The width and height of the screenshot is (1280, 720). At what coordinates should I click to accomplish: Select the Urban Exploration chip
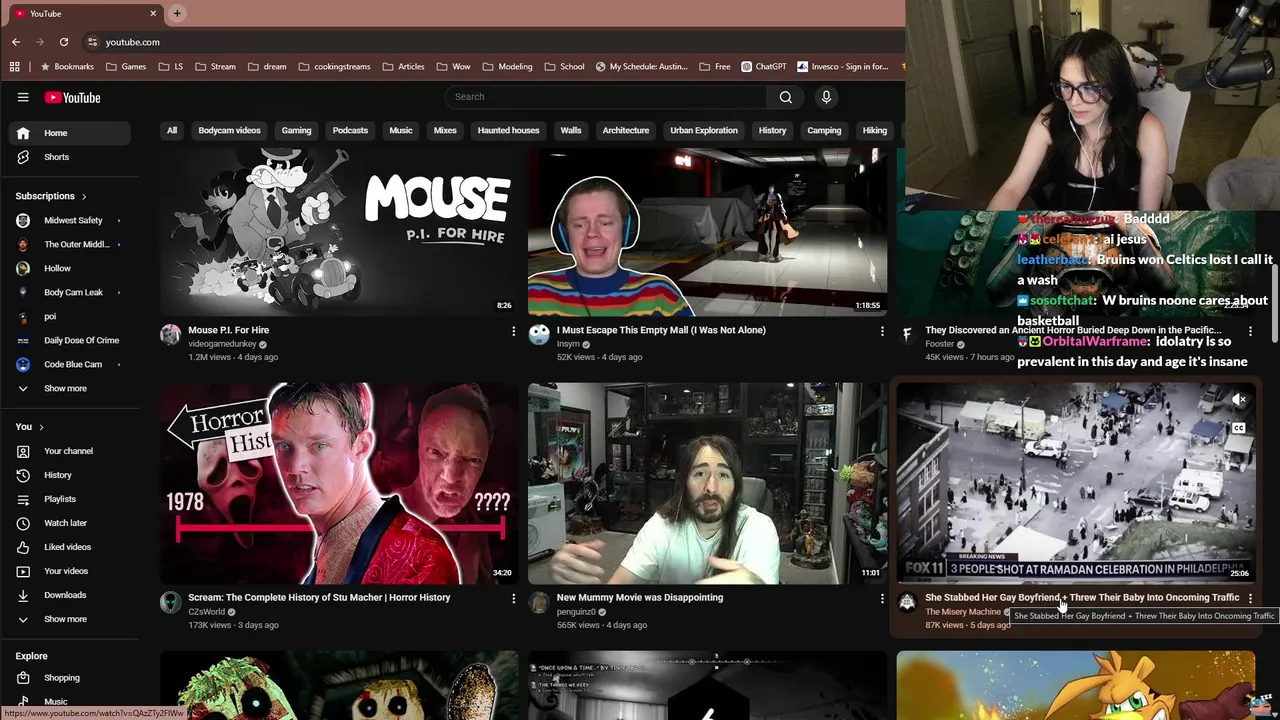click(704, 130)
